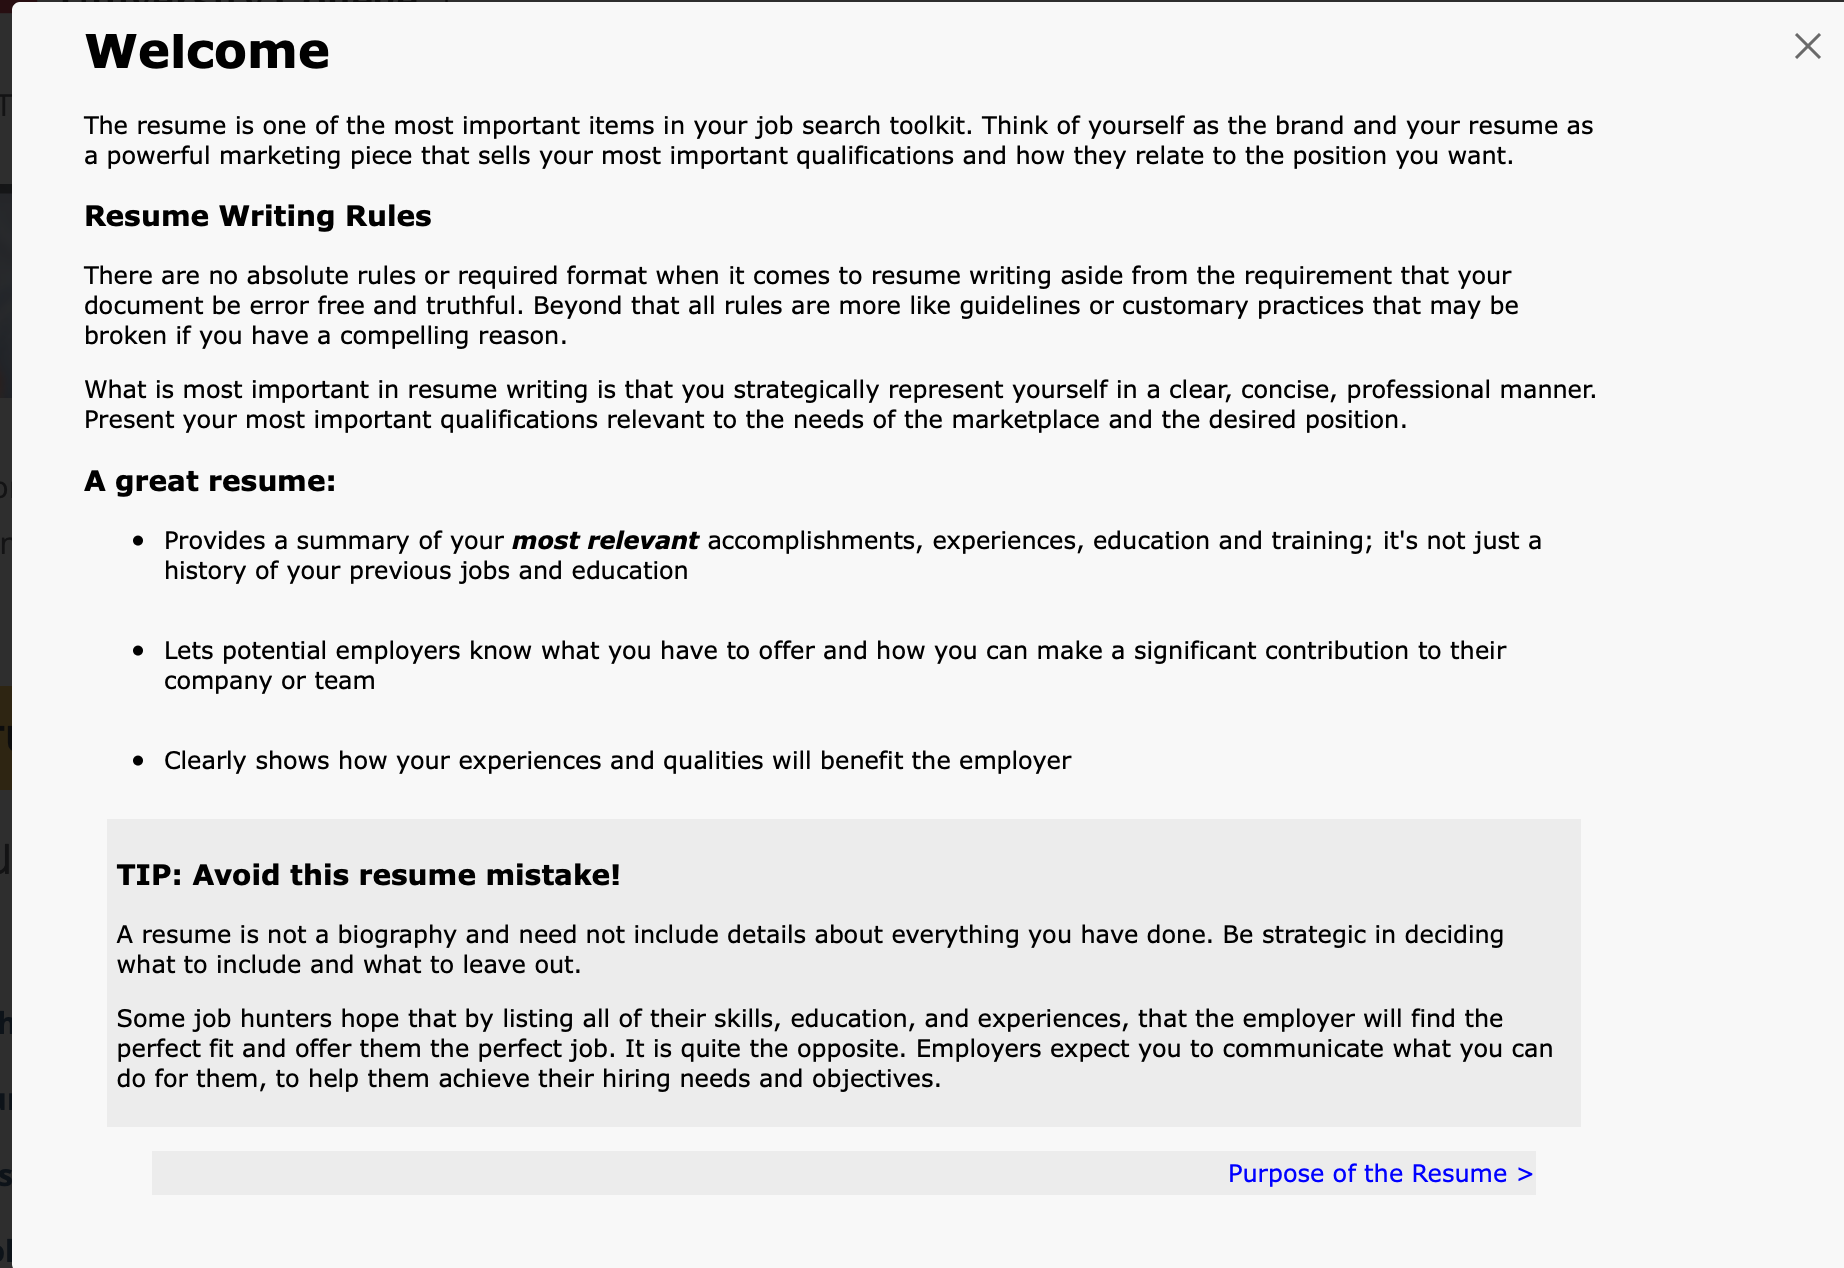
Task: Click the bullet dot of the third list item
Action: [138, 761]
